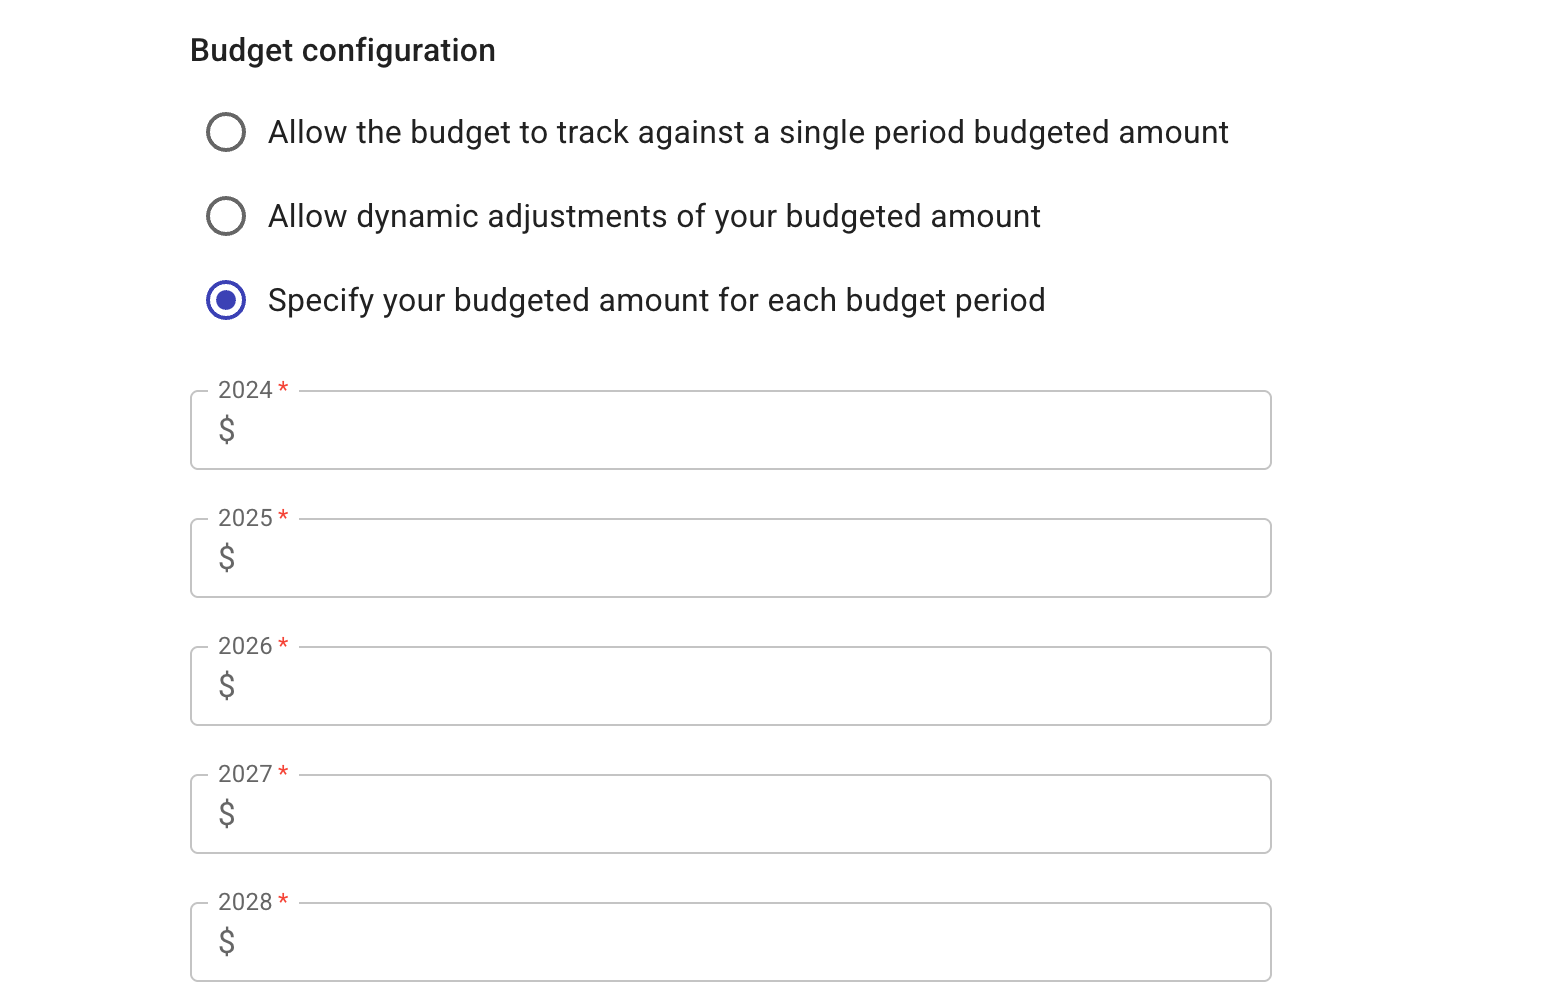Screen dimensions: 1548x1004
Task: Click the dollar sign in the 2025 field
Action: coord(227,558)
